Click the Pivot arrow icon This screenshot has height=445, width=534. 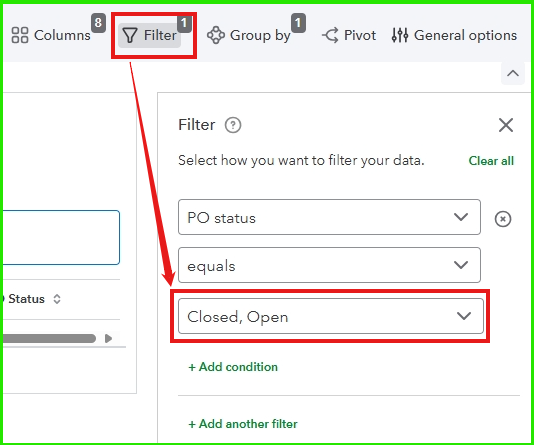330,35
